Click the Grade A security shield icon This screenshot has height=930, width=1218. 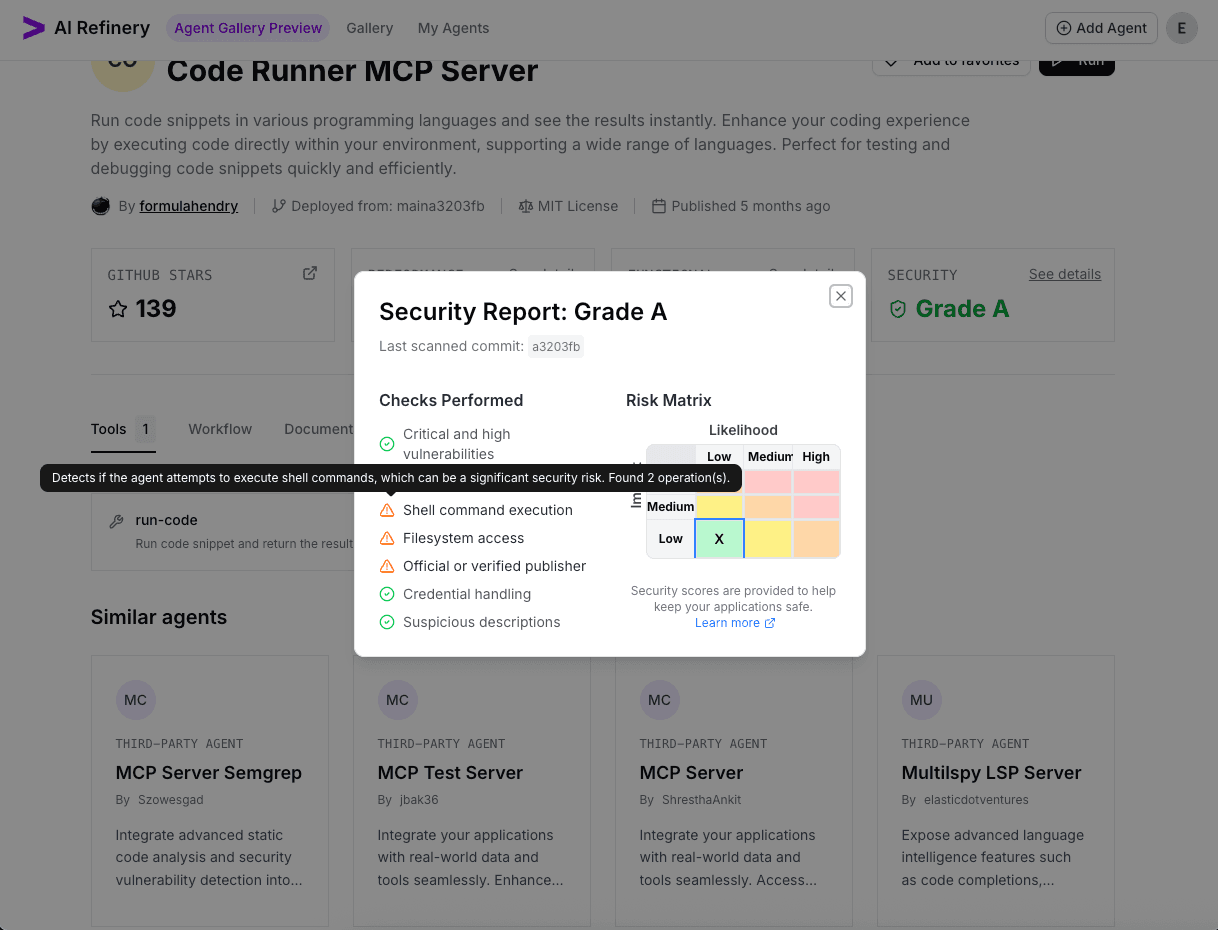click(900, 309)
